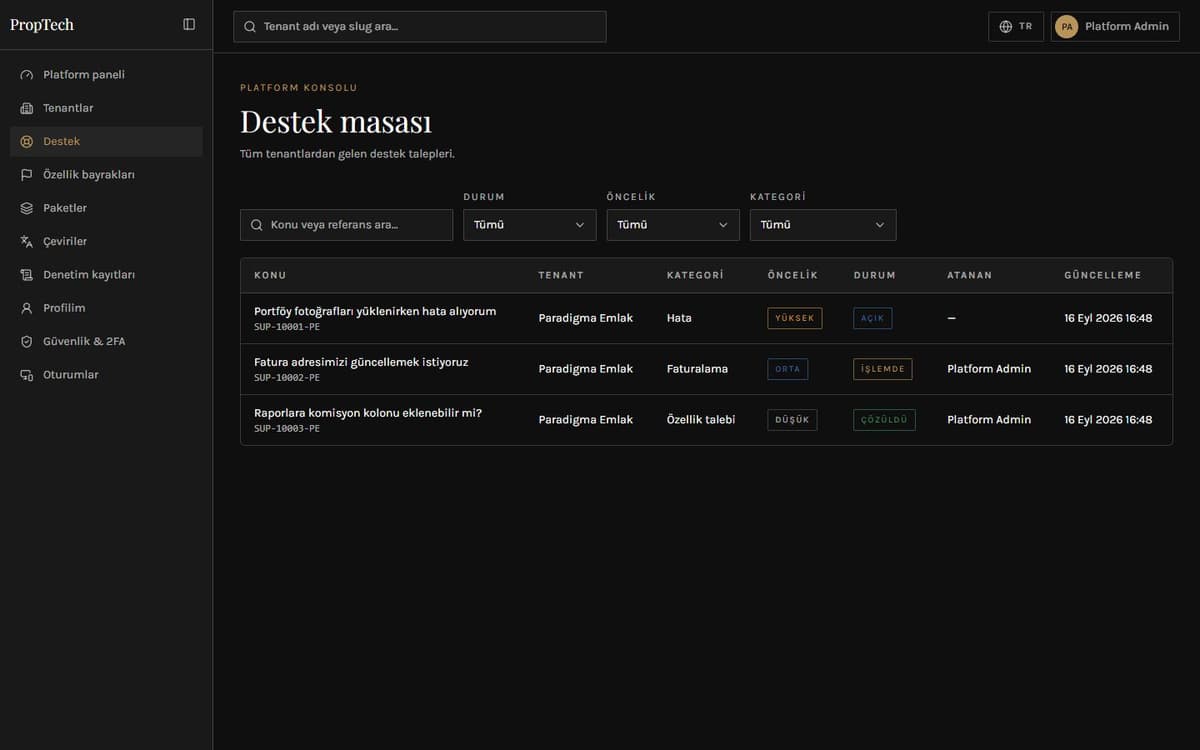This screenshot has width=1200, height=750.
Task: Click the DÜŞÜK priority badge
Action: click(x=792, y=420)
